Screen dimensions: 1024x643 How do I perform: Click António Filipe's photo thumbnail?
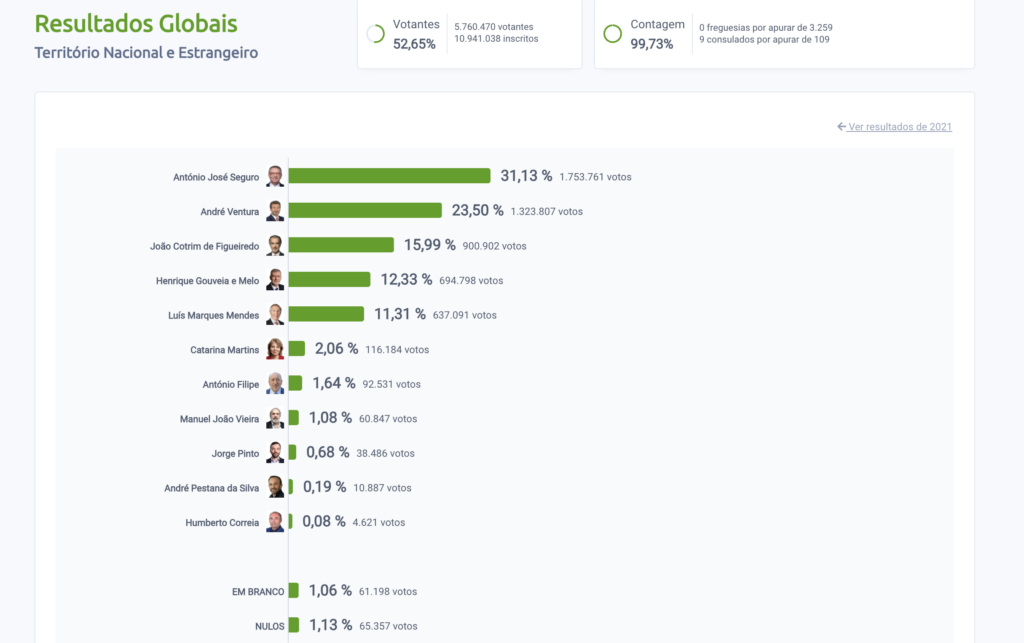click(x=275, y=384)
